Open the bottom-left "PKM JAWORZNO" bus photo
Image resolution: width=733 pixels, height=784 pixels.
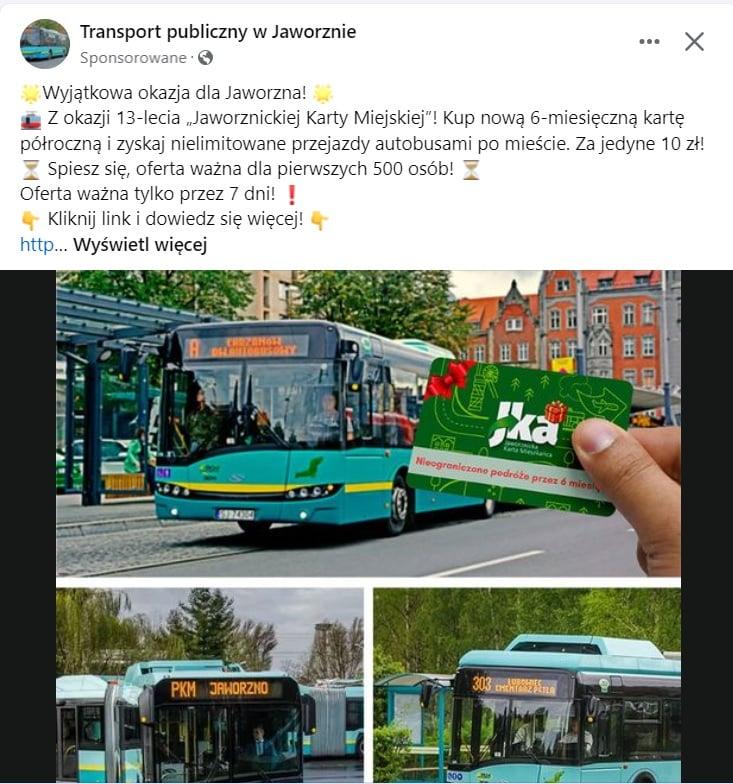pos(210,686)
